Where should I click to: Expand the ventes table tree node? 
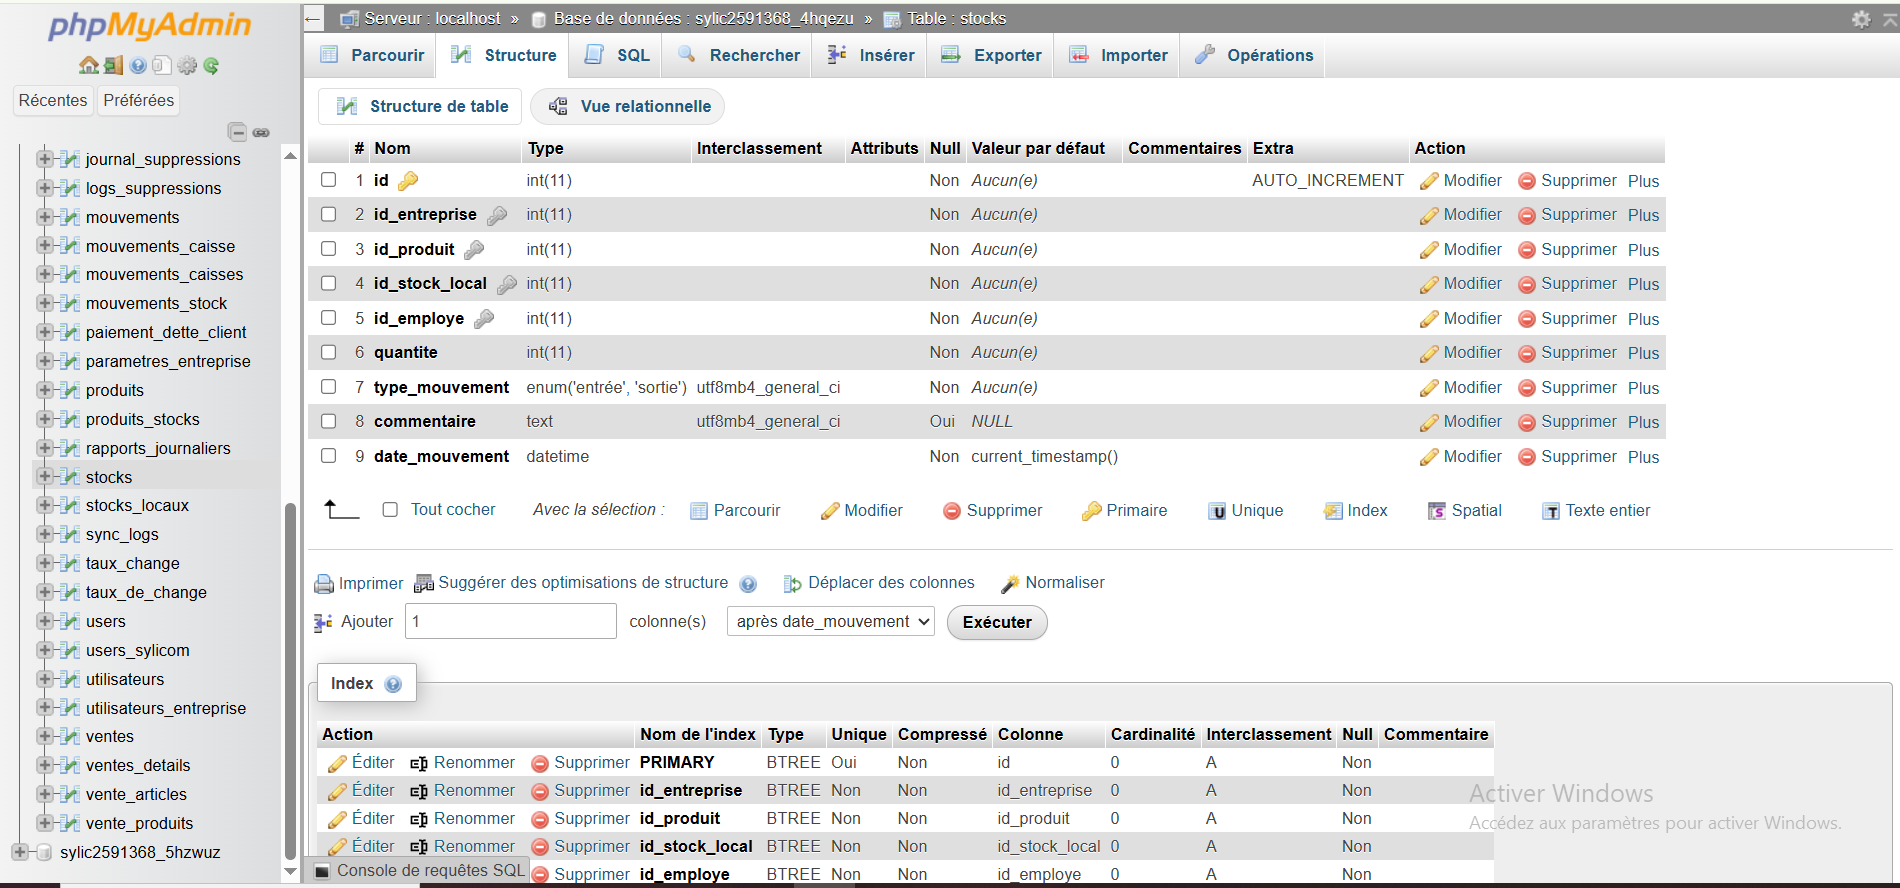[44, 736]
